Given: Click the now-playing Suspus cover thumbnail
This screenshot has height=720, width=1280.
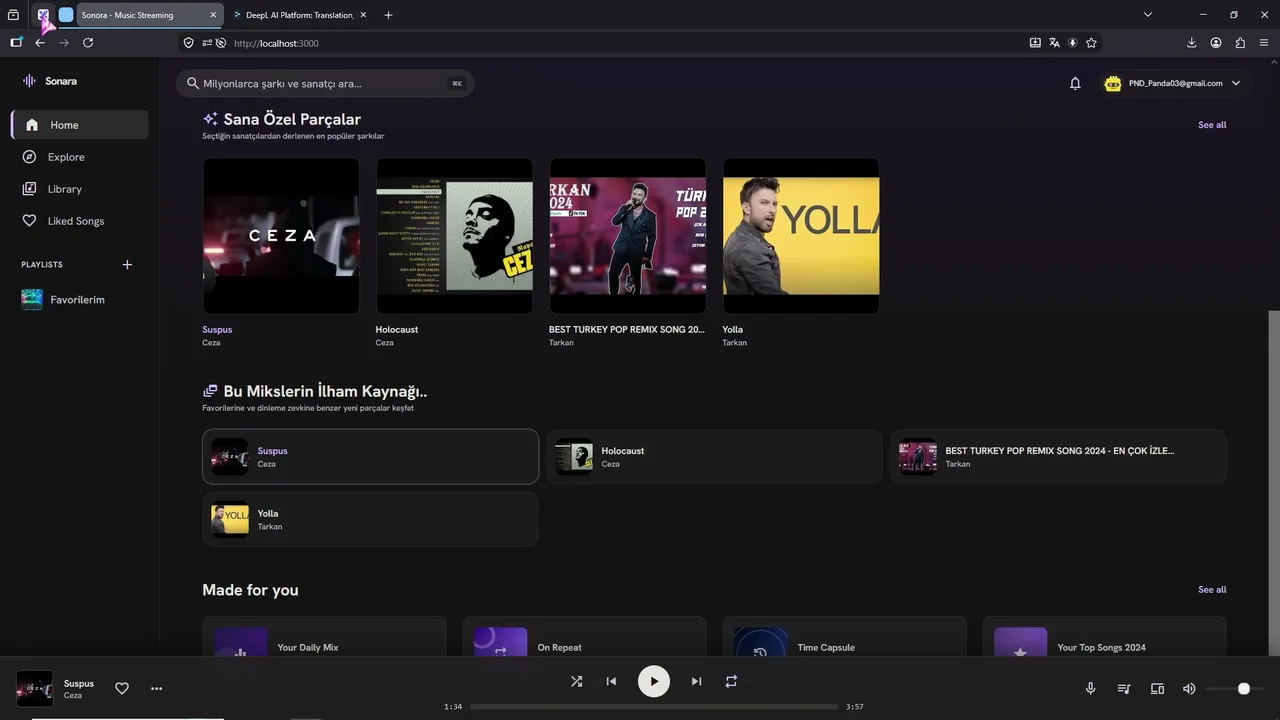Looking at the screenshot, I should point(35,689).
